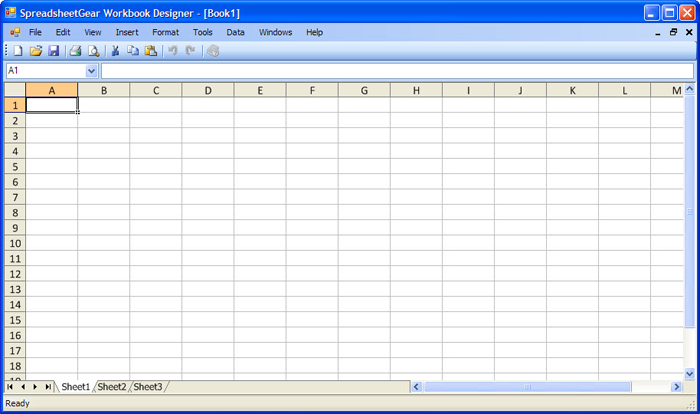Click the Ready status bar text
This screenshot has height=414, width=700.
[17, 403]
